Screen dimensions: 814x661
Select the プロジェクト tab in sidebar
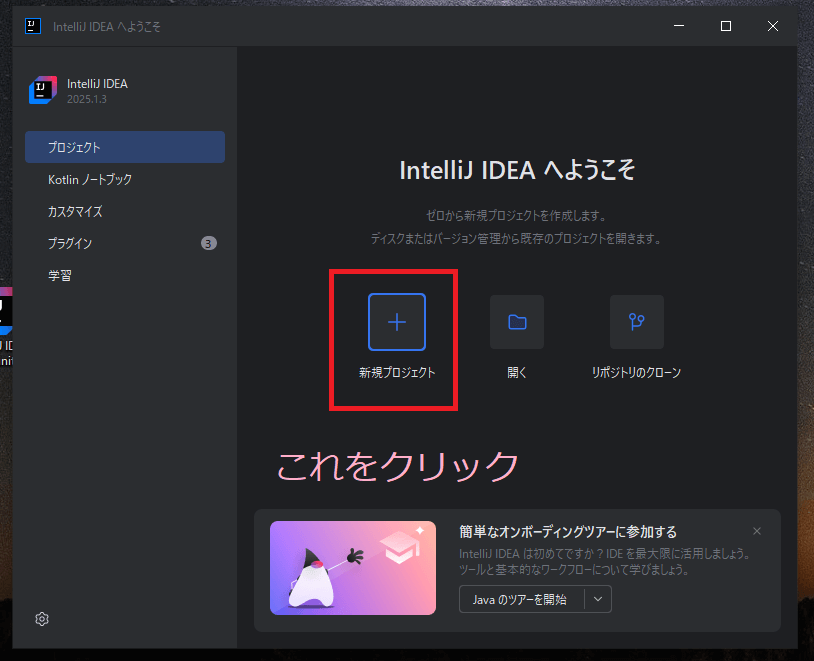coord(125,147)
